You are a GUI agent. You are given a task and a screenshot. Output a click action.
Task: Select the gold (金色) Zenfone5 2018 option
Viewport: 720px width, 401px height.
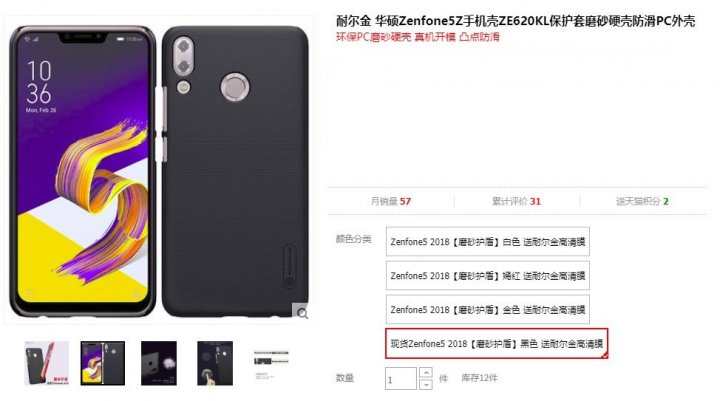coord(488,310)
